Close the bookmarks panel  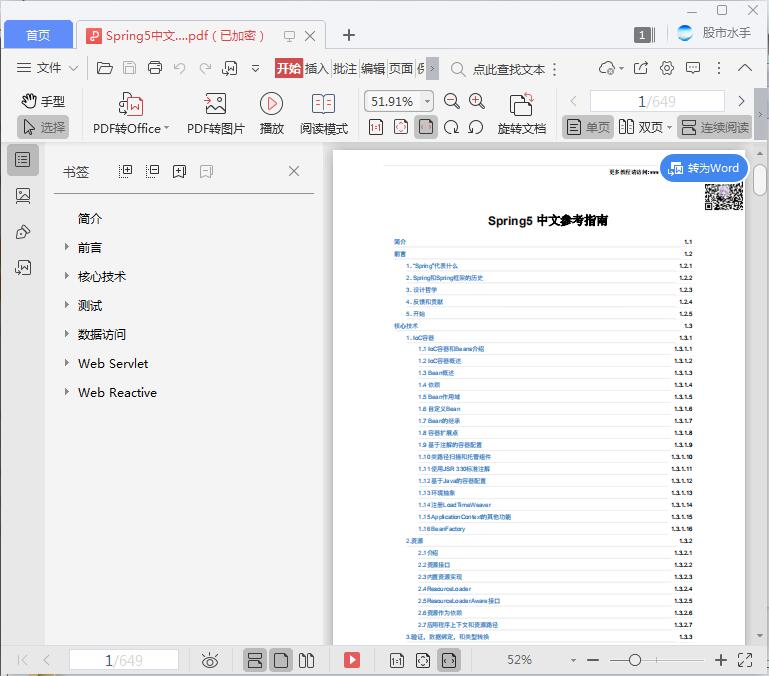pos(294,171)
